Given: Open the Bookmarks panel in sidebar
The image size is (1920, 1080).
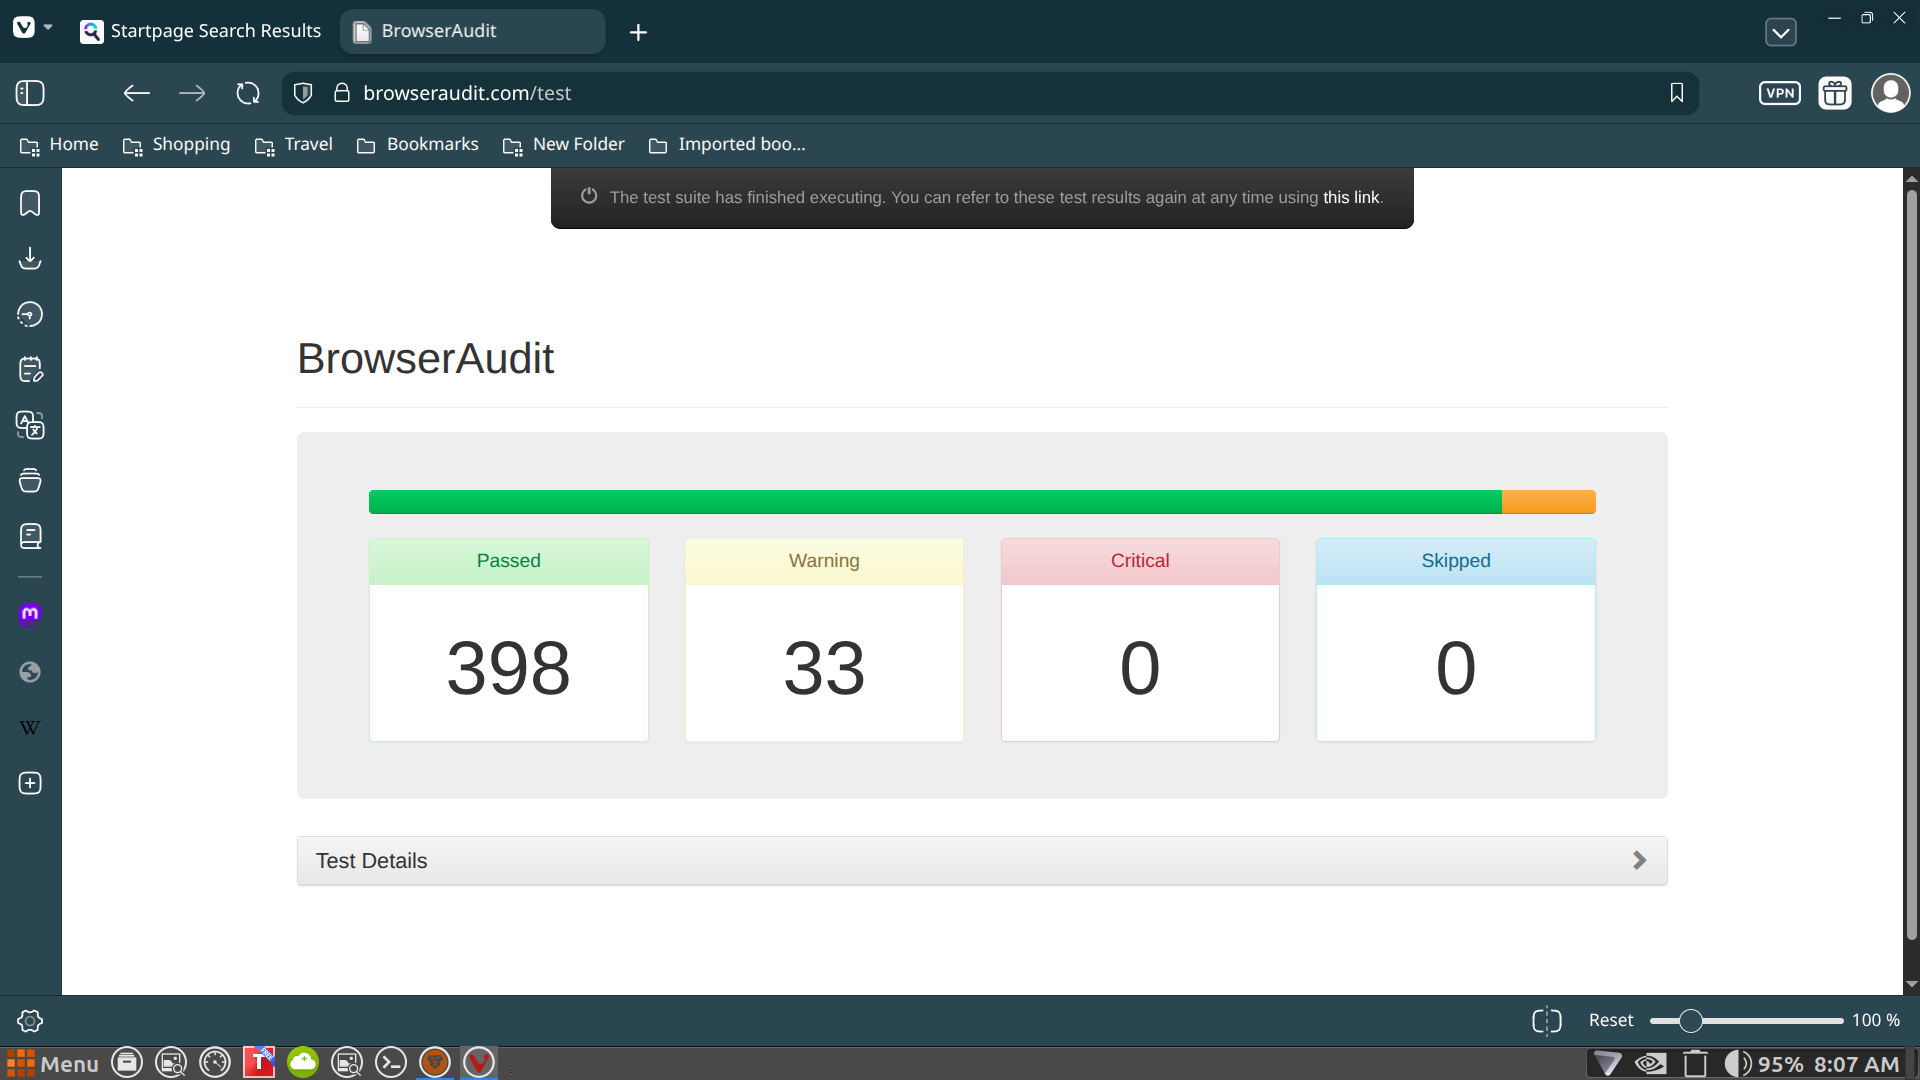Looking at the screenshot, I should point(30,204).
